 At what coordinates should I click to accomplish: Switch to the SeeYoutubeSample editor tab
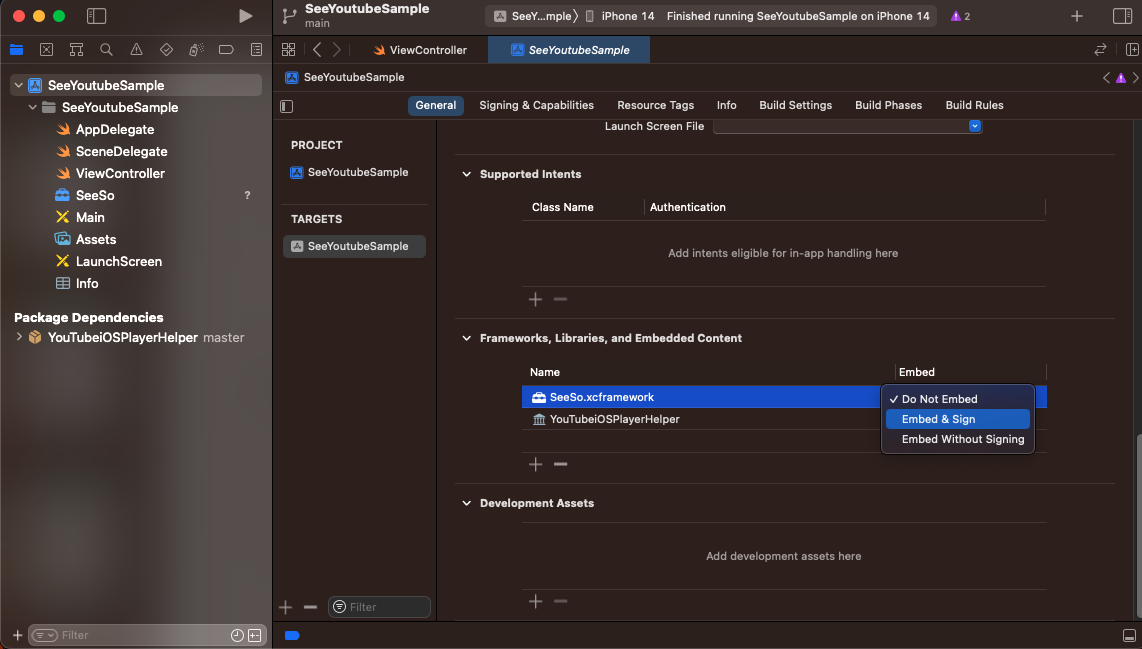[569, 50]
